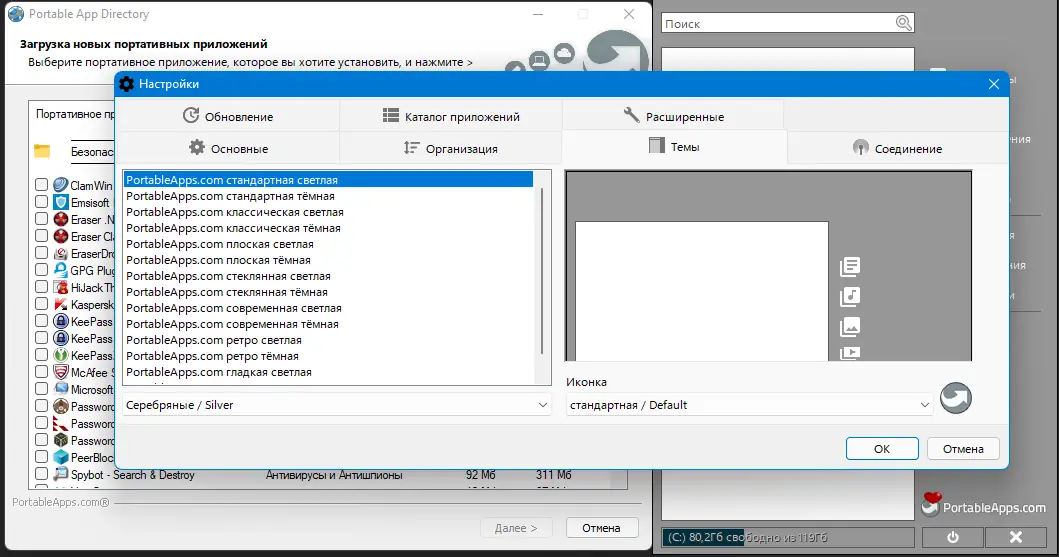
Task: Select PortableApps.com классическая тёмная theme
Action: click(x=328, y=228)
